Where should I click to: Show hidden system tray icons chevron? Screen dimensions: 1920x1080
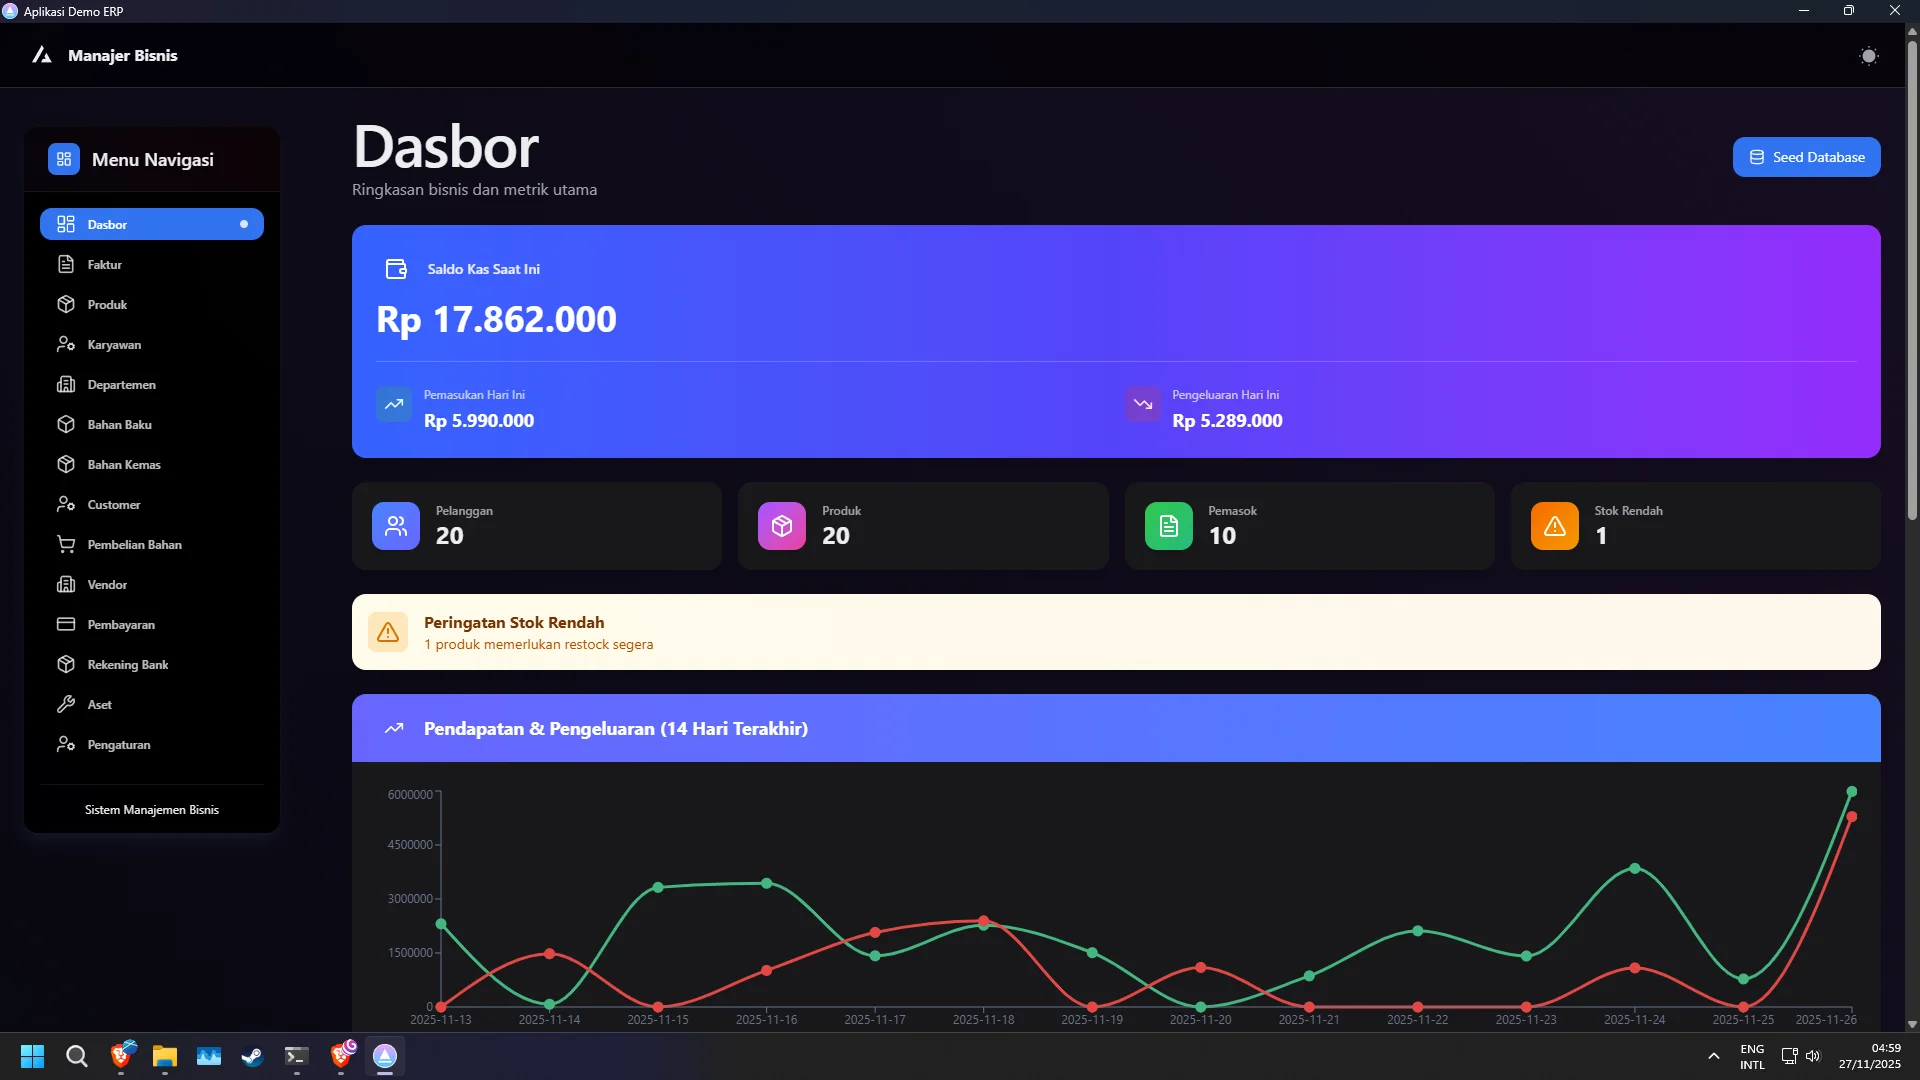click(1713, 1056)
